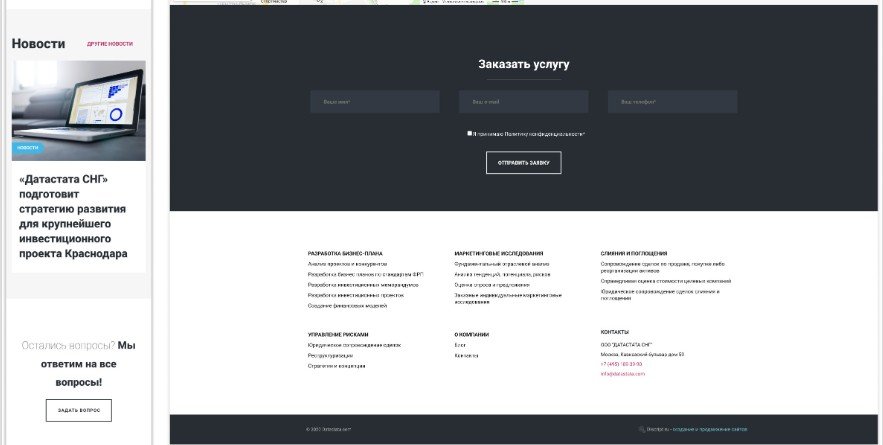Open 'Разработка инвестиционных проектов' link
This screenshot has width=883, height=445.
(355, 295)
